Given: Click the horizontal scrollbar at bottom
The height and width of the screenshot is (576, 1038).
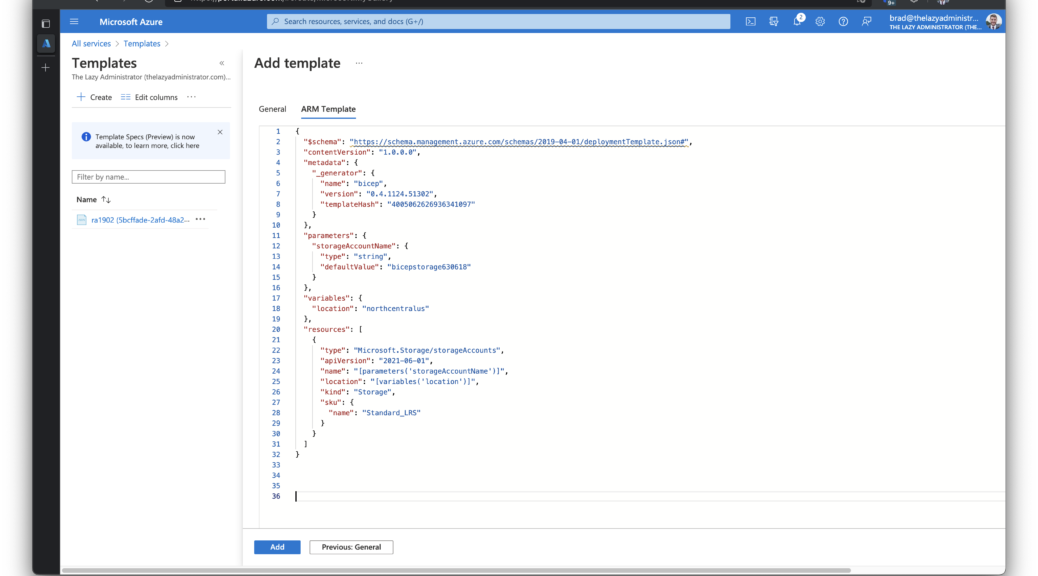Looking at the screenshot, I should point(456,570).
